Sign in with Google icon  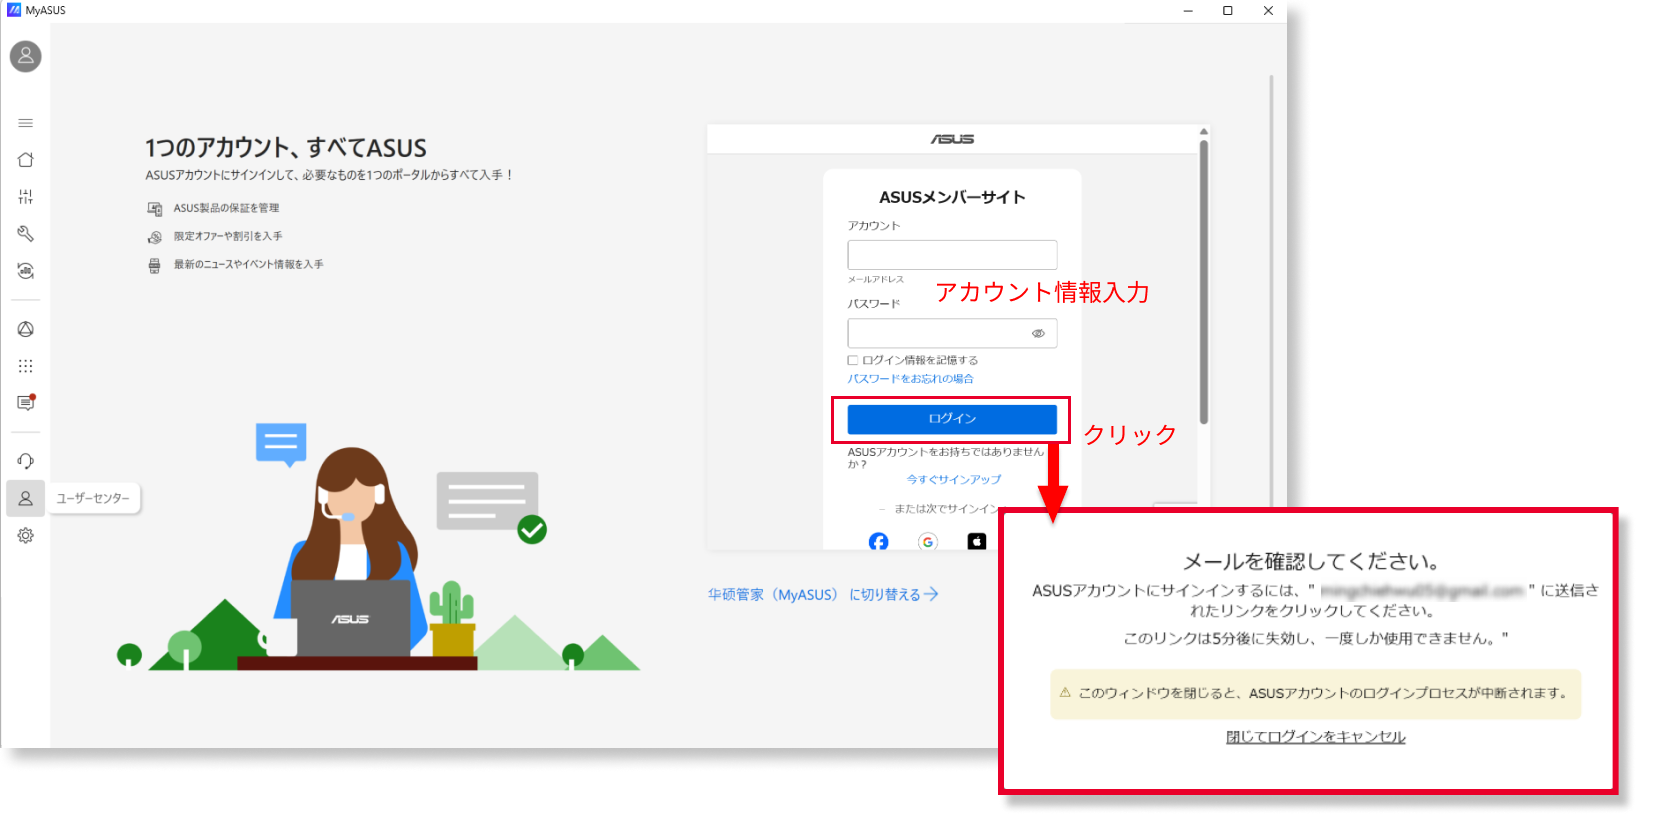(x=928, y=541)
